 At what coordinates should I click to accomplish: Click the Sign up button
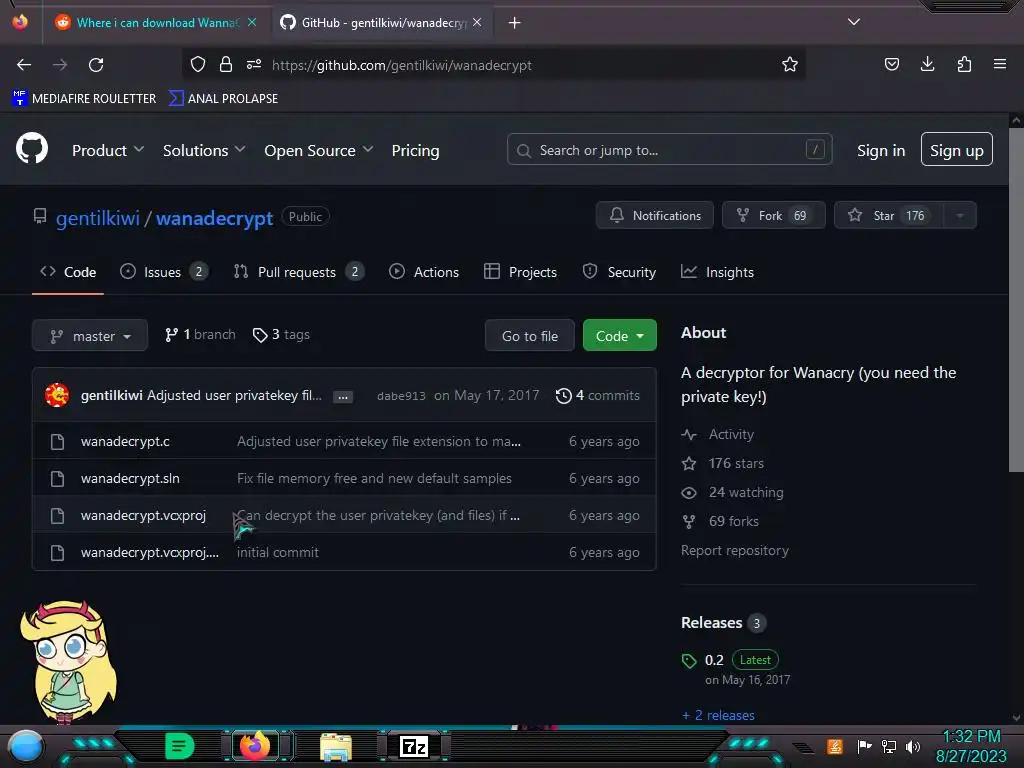coord(957,150)
